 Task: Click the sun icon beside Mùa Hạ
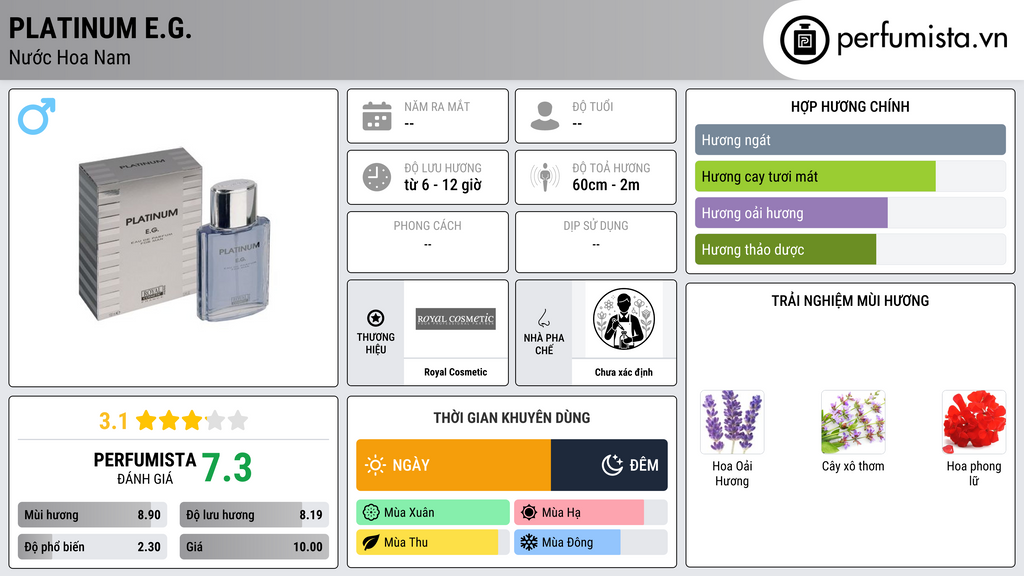click(x=529, y=513)
